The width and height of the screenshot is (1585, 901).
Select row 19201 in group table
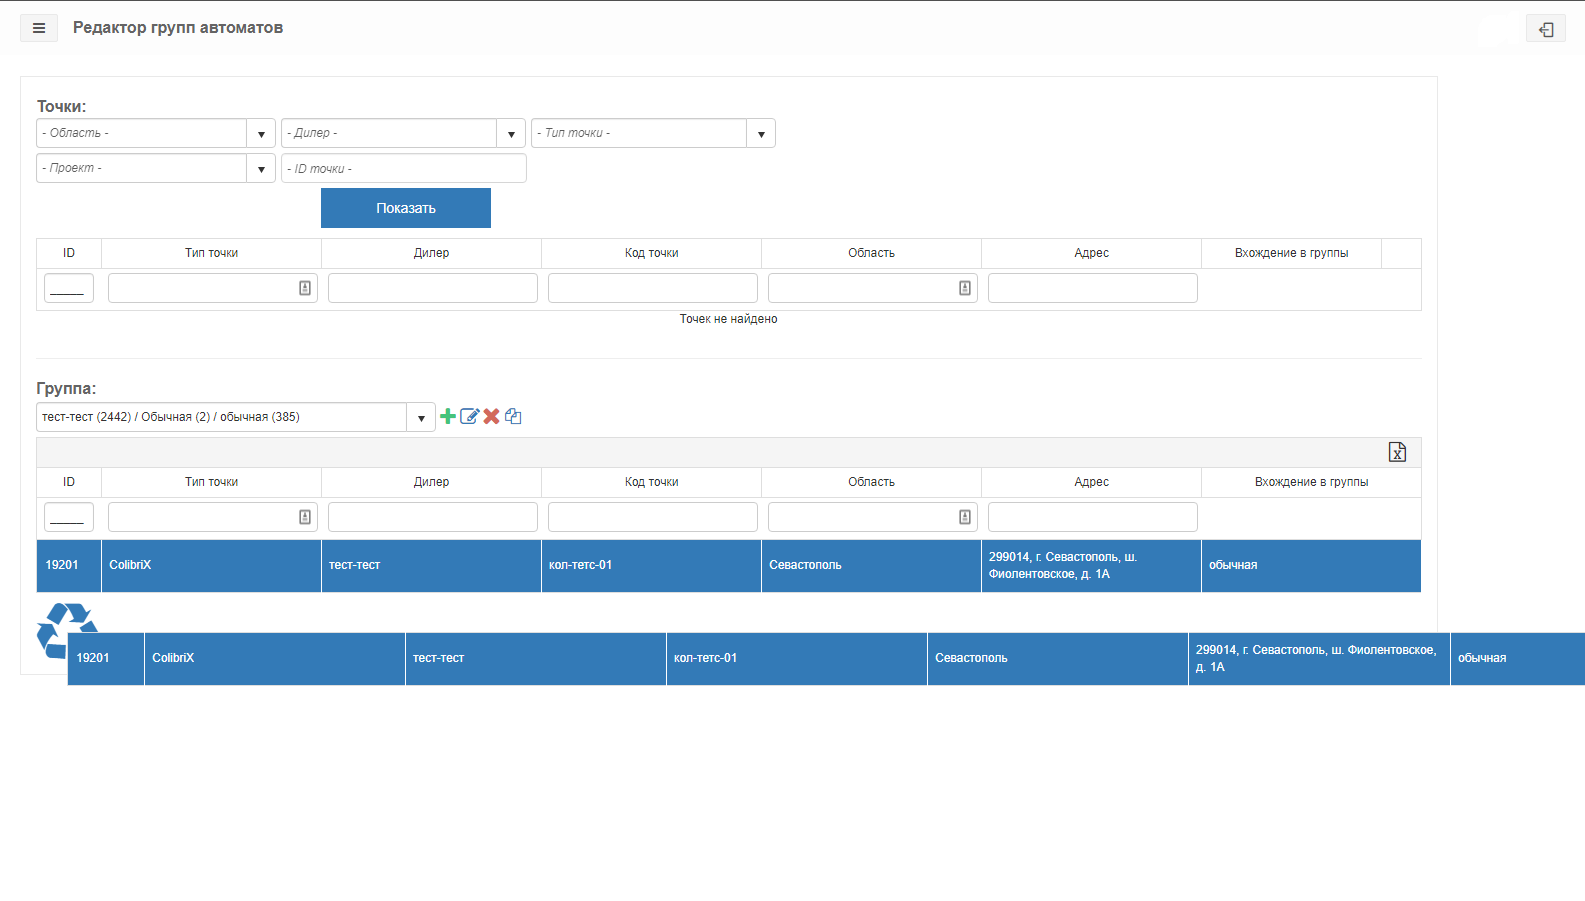pyautogui.click(x=729, y=566)
